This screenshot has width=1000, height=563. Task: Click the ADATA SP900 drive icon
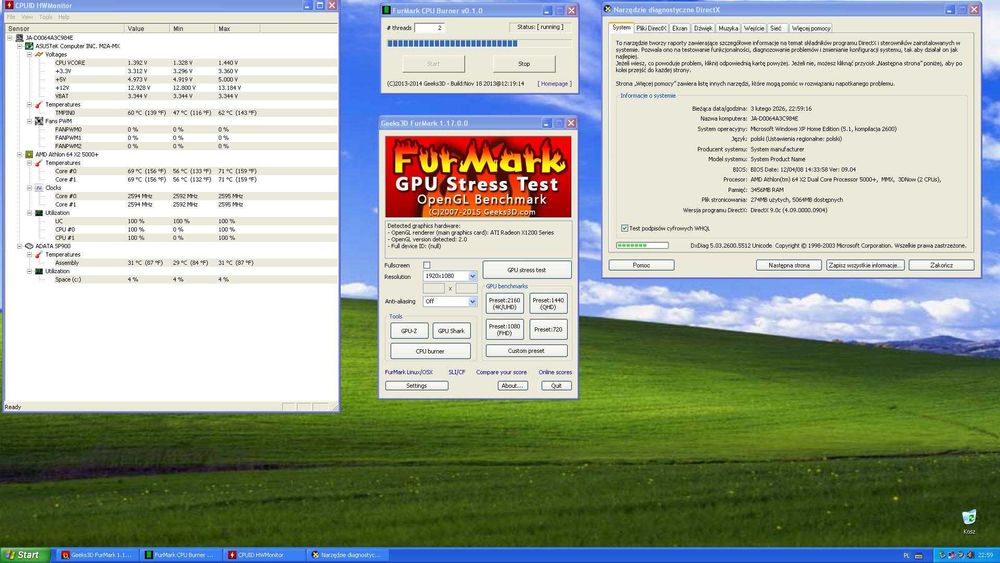(x=29, y=245)
